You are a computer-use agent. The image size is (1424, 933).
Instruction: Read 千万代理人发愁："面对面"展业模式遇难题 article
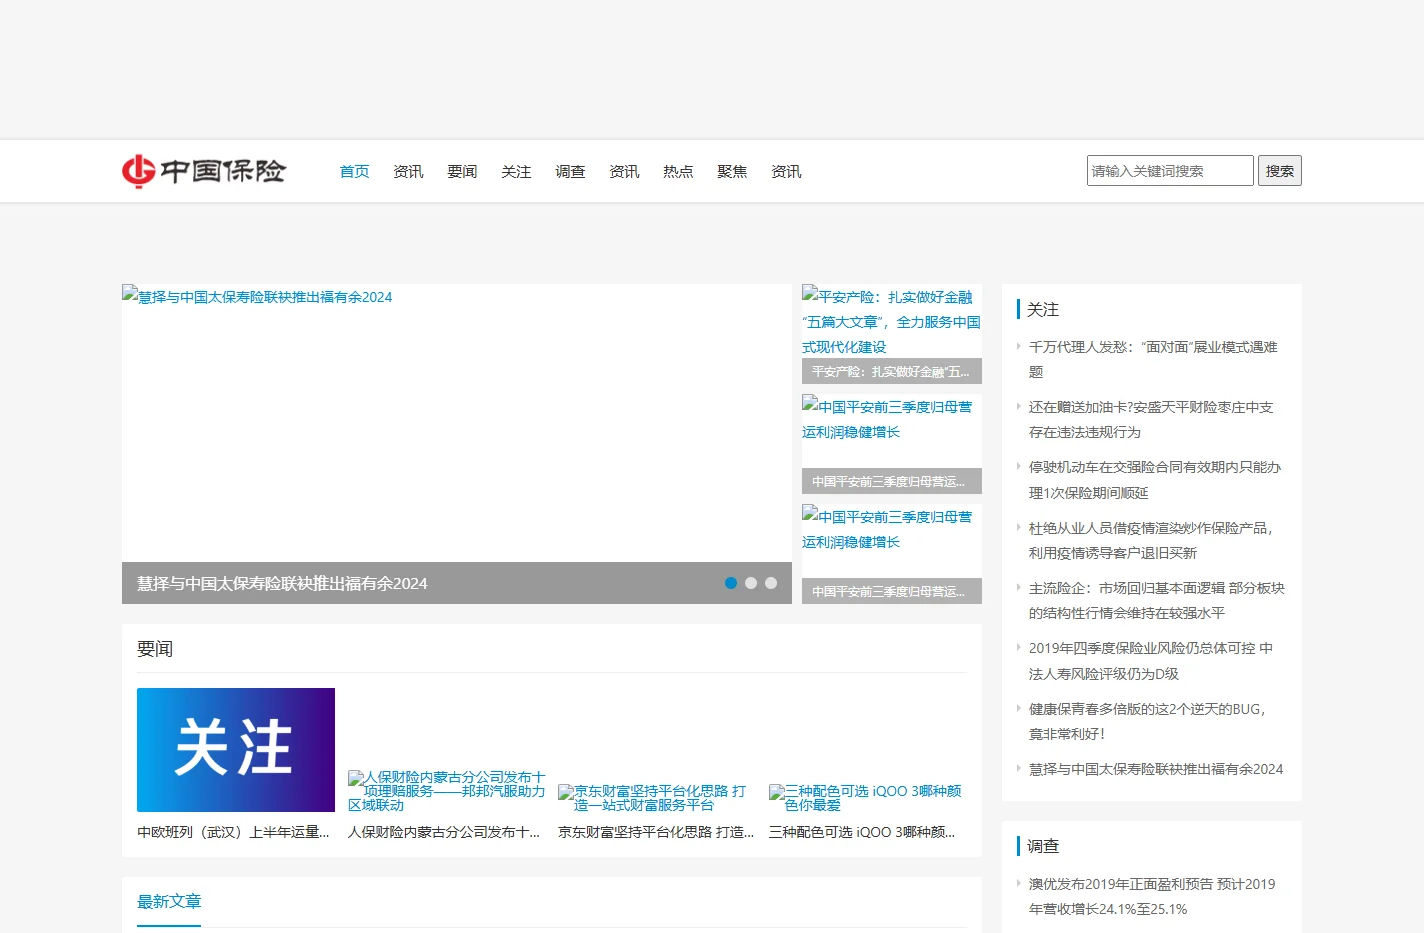click(x=1153, y=359)
